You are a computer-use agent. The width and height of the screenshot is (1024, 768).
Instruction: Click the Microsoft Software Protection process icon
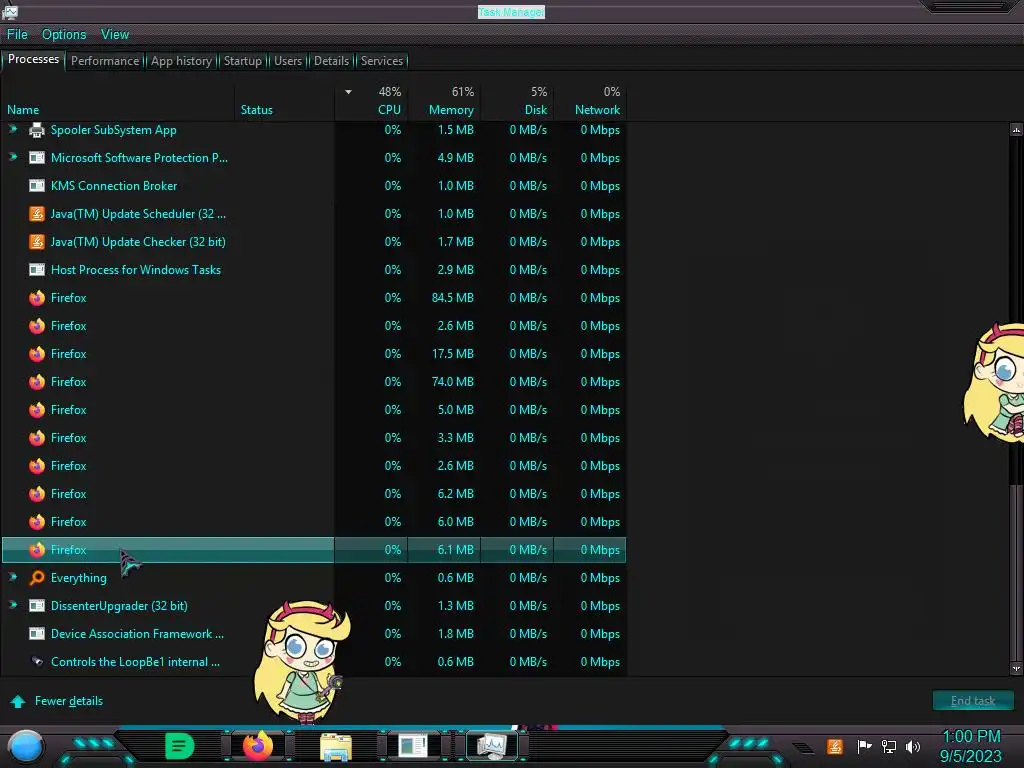tap(37, 158)
